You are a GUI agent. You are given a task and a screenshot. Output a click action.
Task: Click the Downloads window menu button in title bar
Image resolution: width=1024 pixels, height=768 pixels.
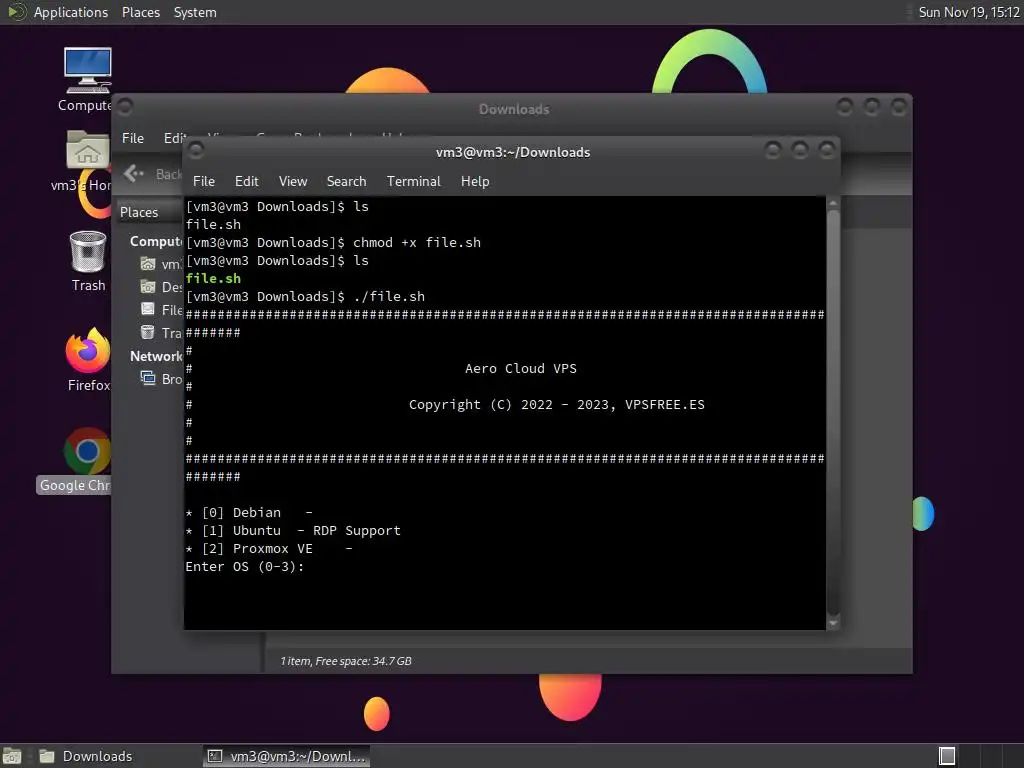tap(125, 106)
